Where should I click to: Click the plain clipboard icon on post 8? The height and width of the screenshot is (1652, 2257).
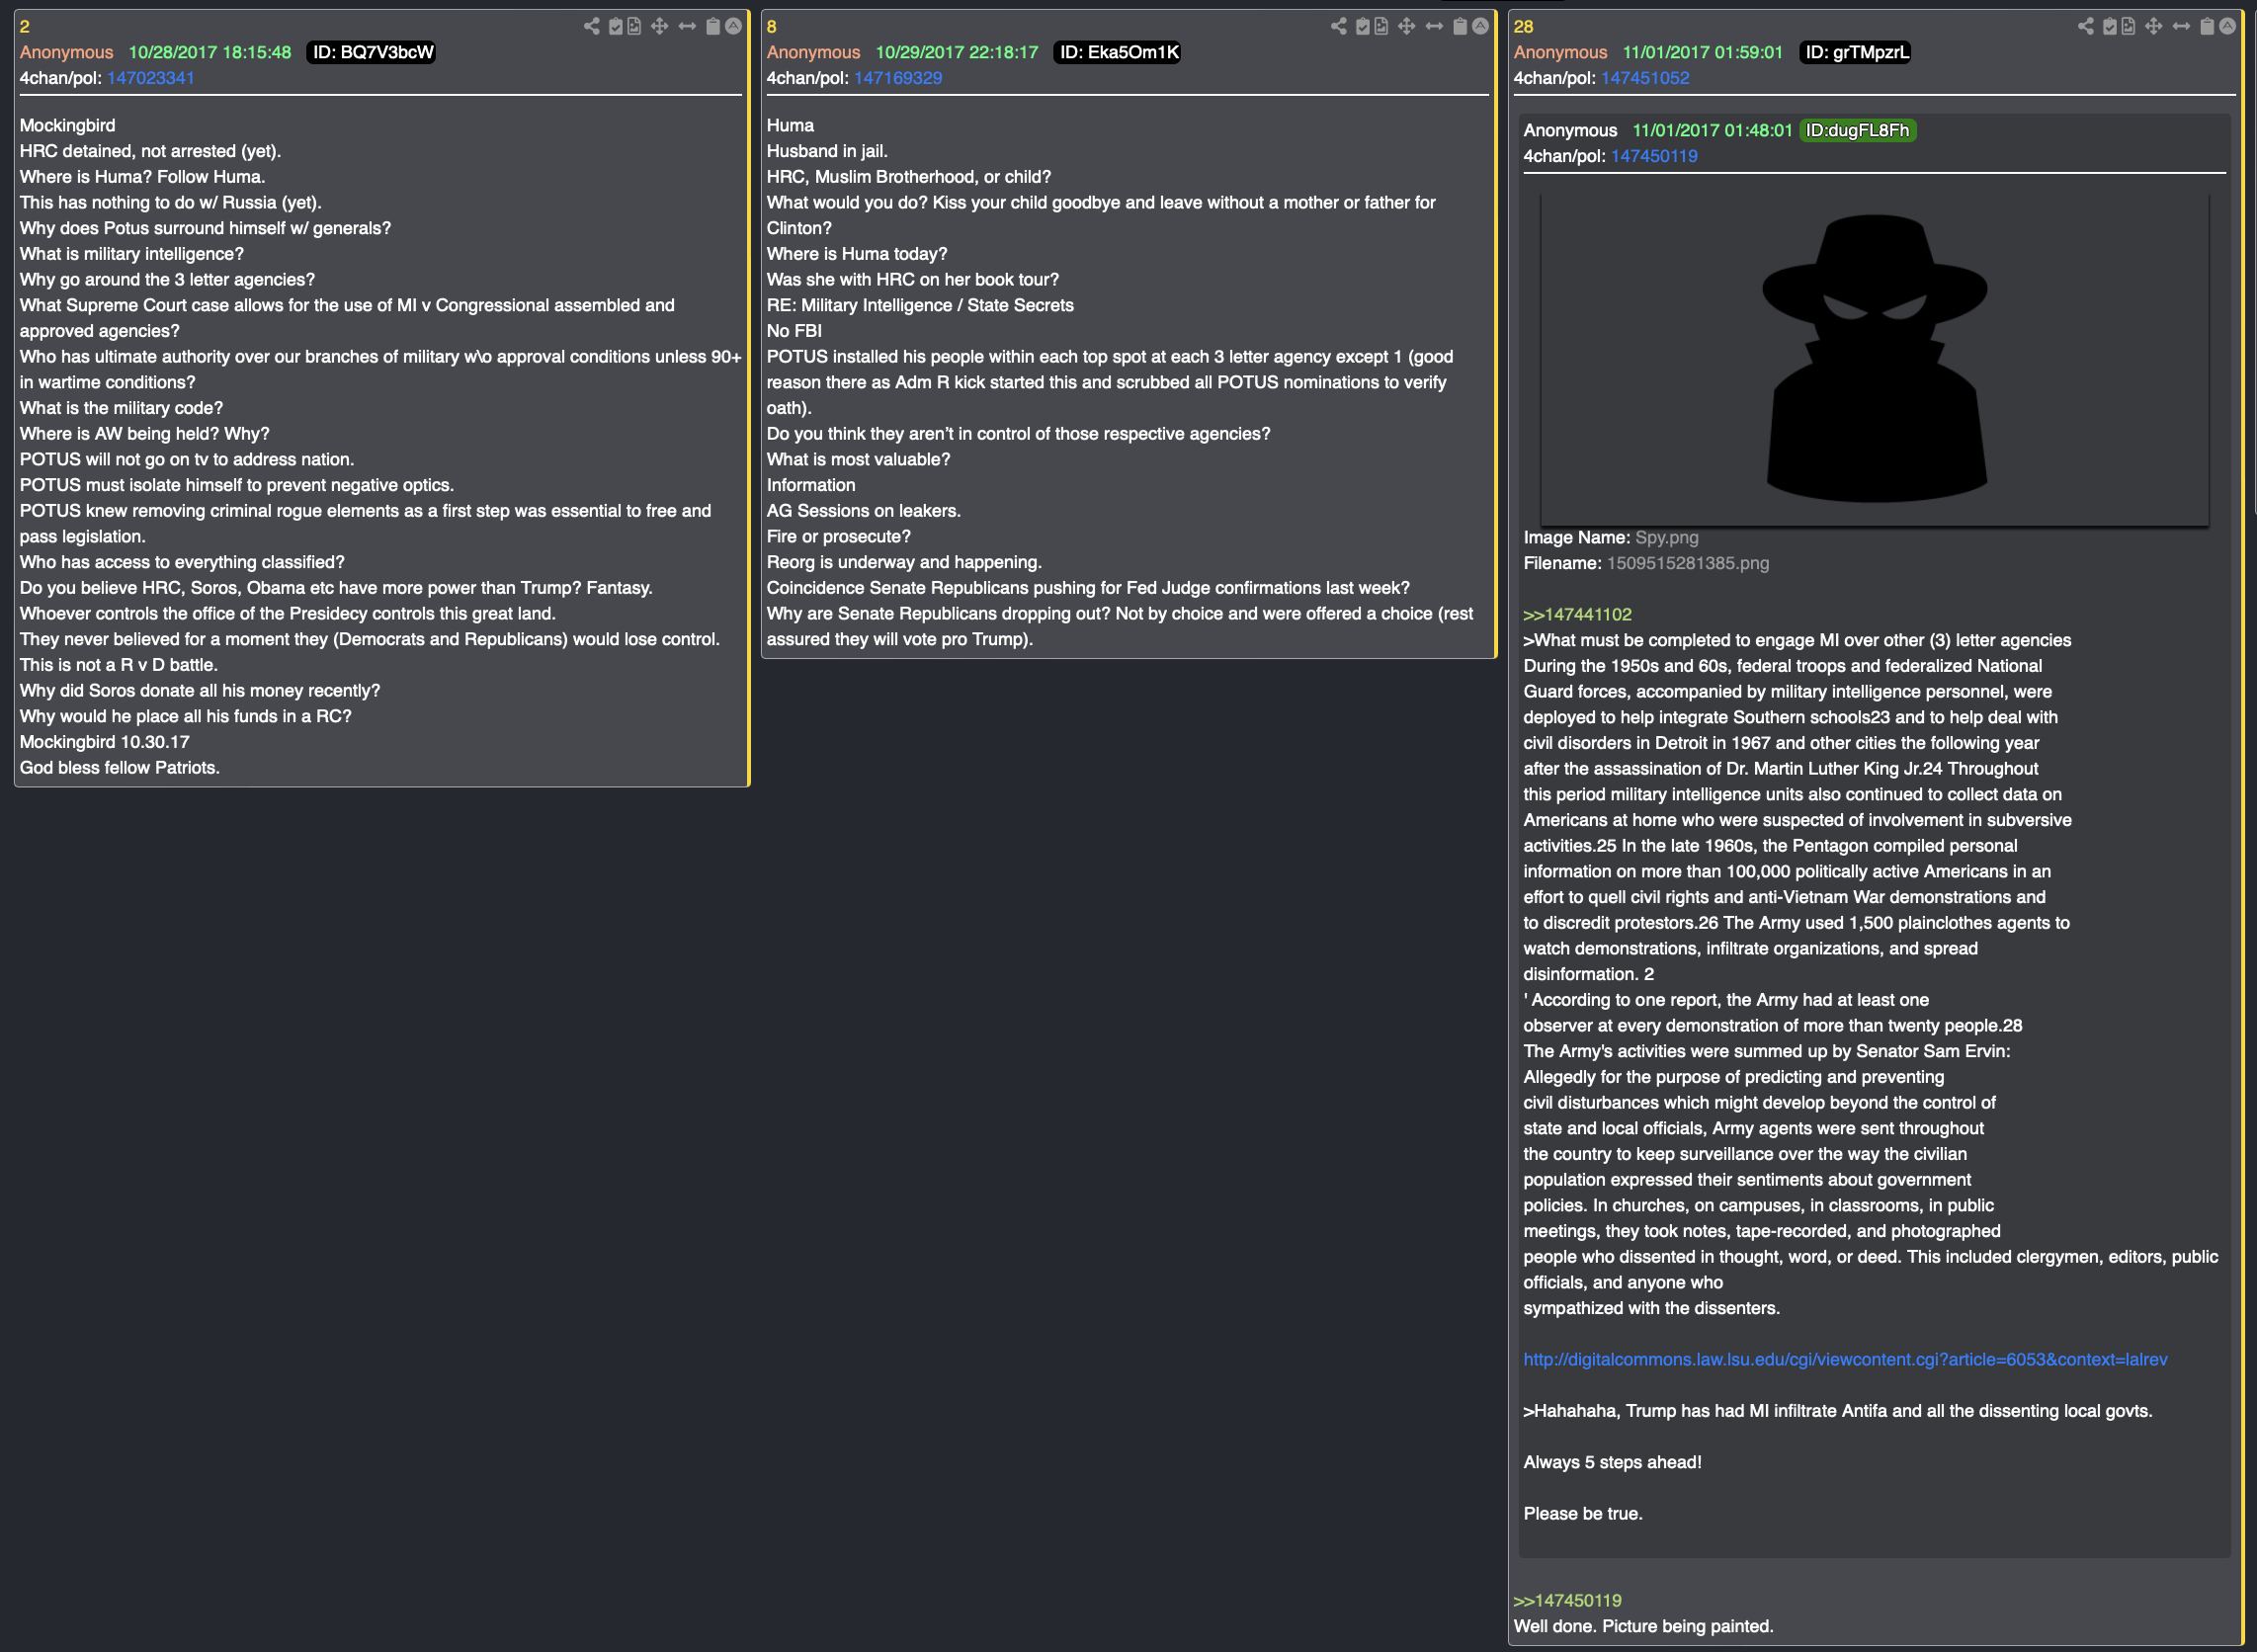1460,26
